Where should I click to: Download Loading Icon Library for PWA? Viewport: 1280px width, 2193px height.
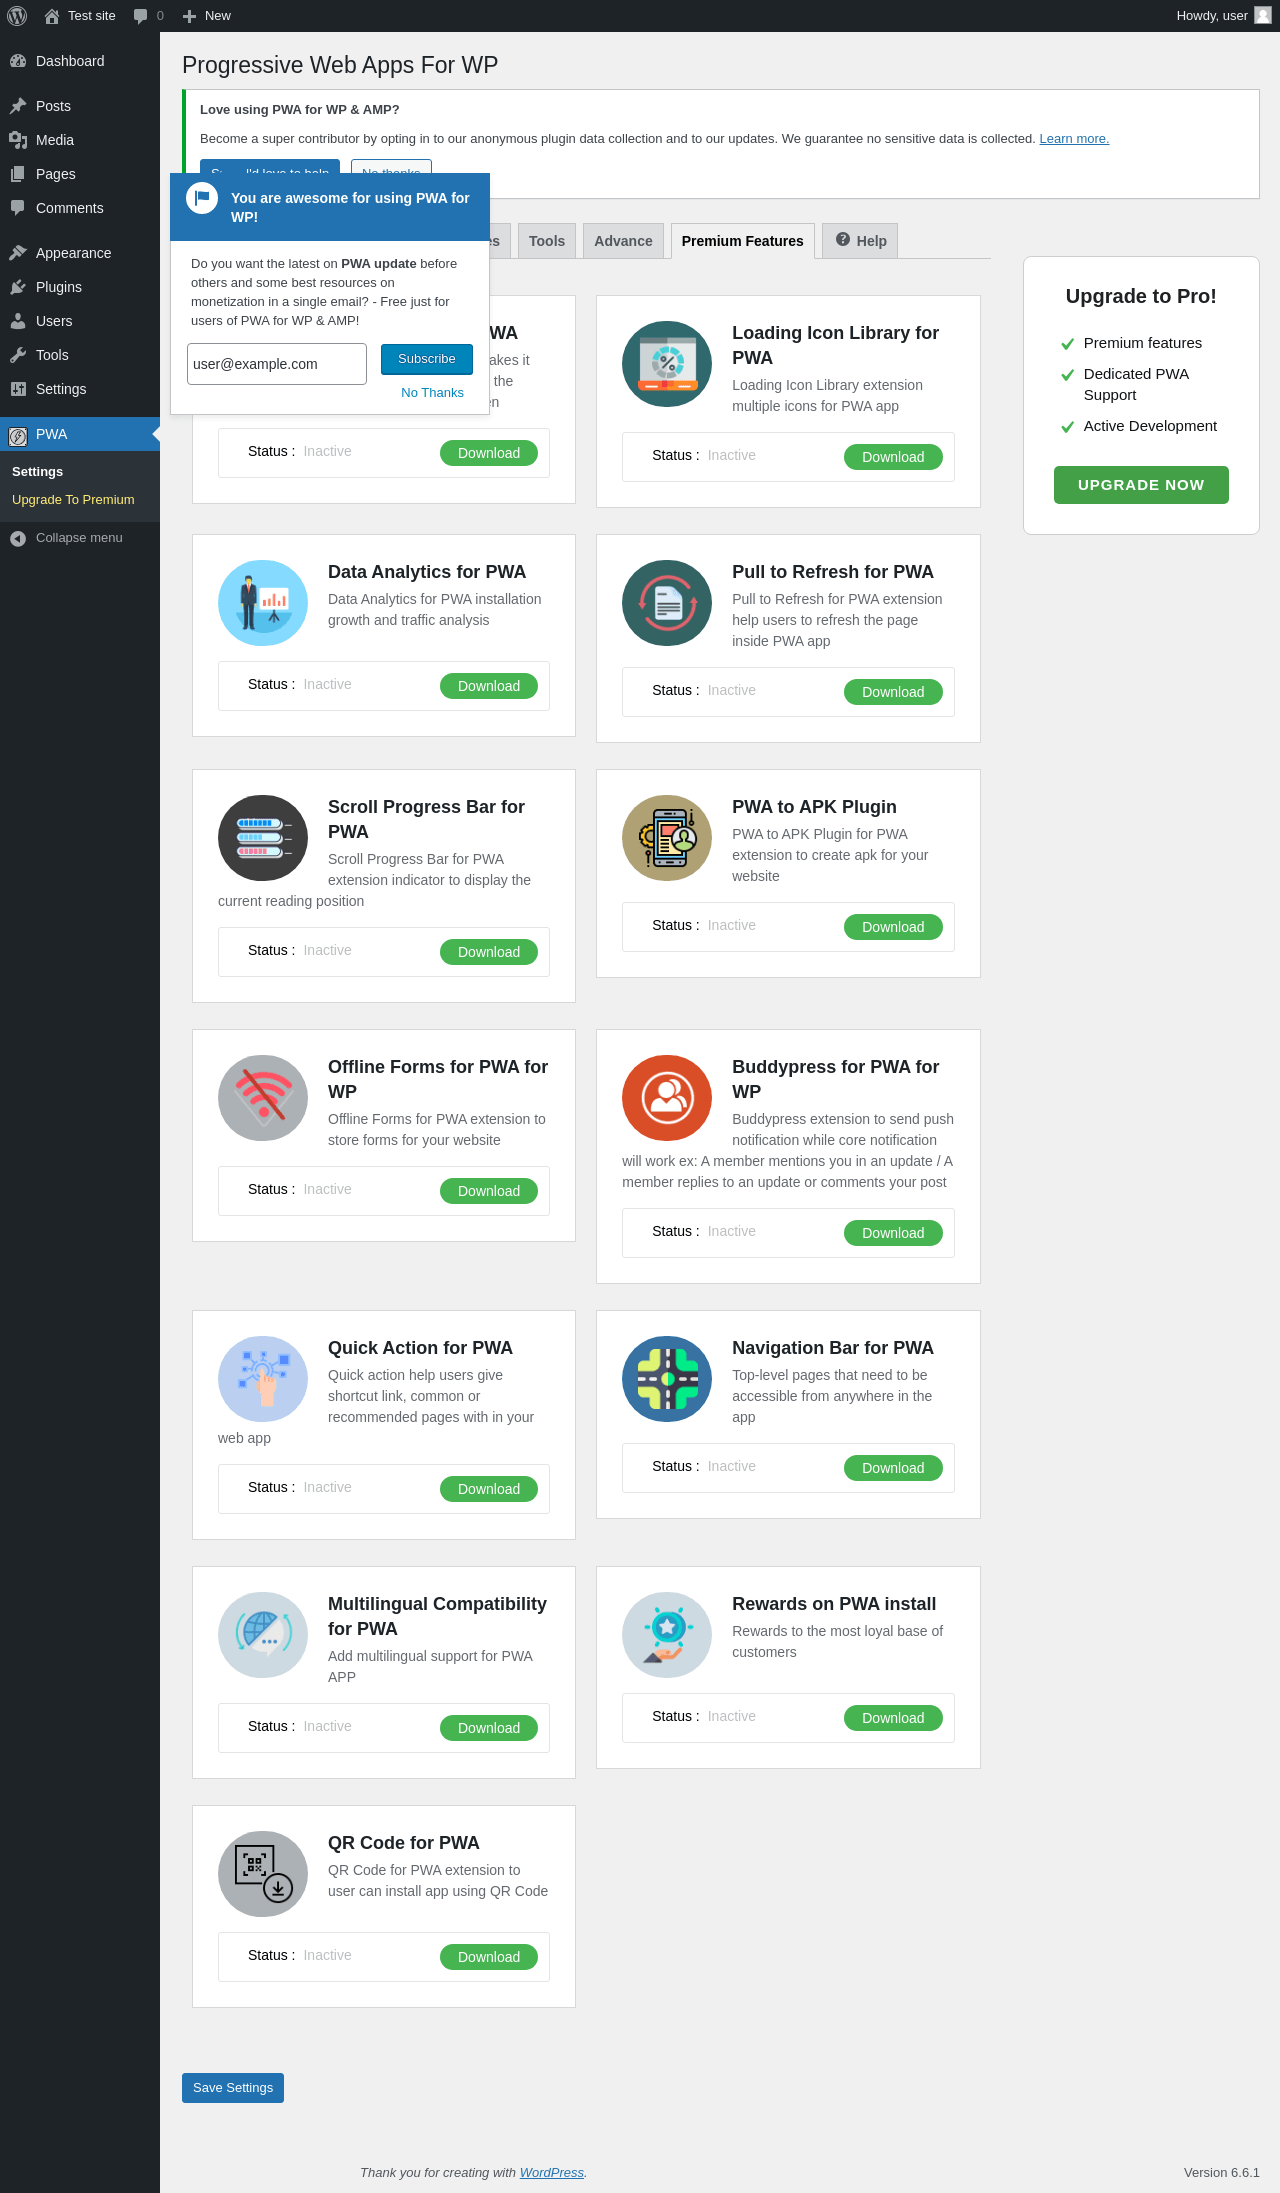coord(893,457)
